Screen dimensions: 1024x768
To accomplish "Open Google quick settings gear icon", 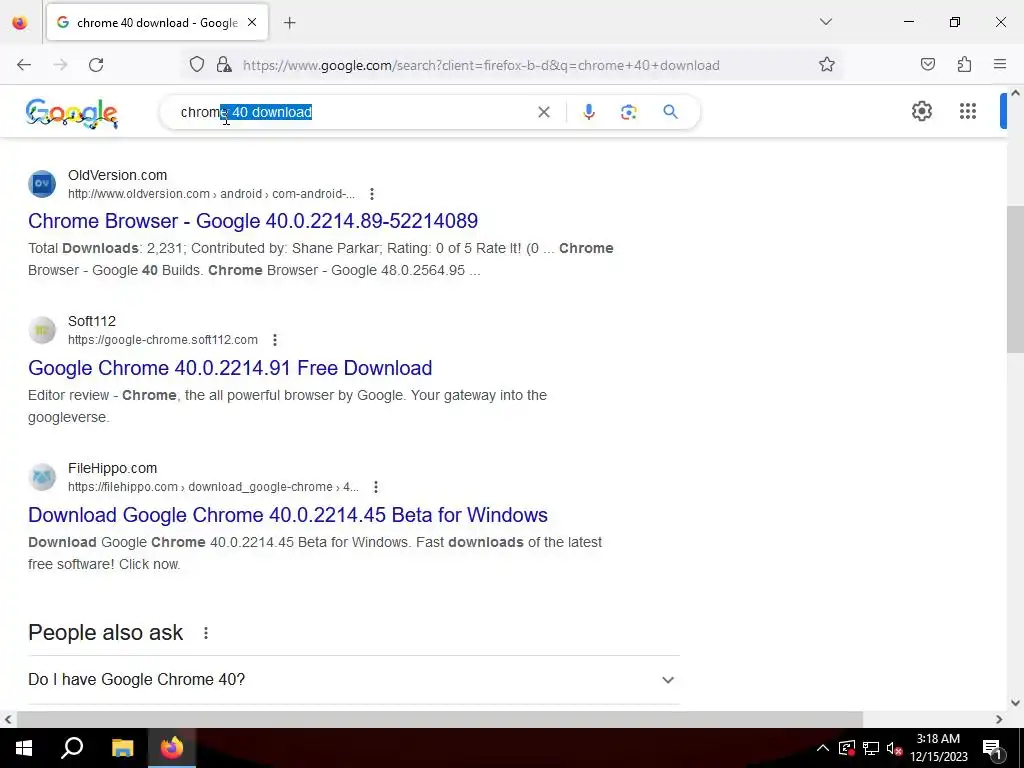I will point(921,111).
